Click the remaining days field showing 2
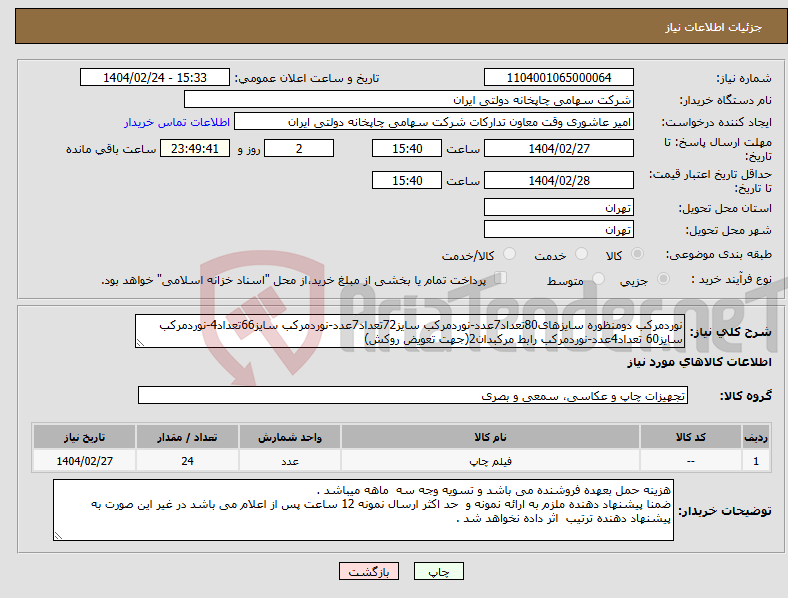788x598 pixels. point(299,148)
